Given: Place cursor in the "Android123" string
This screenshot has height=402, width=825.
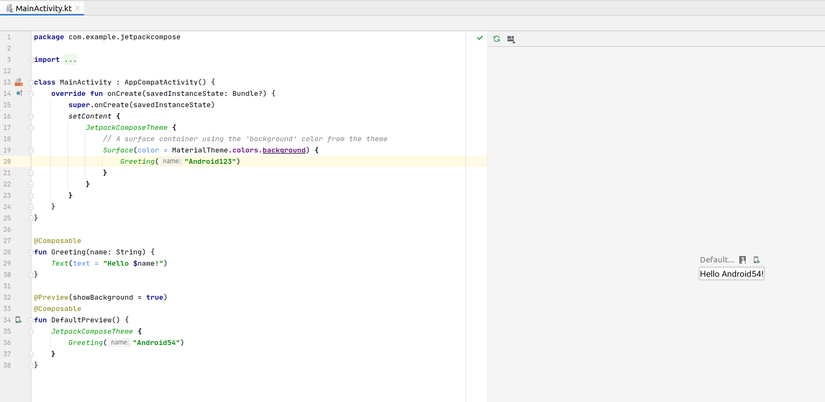Looking at the screenshot, I should [212, 162].
